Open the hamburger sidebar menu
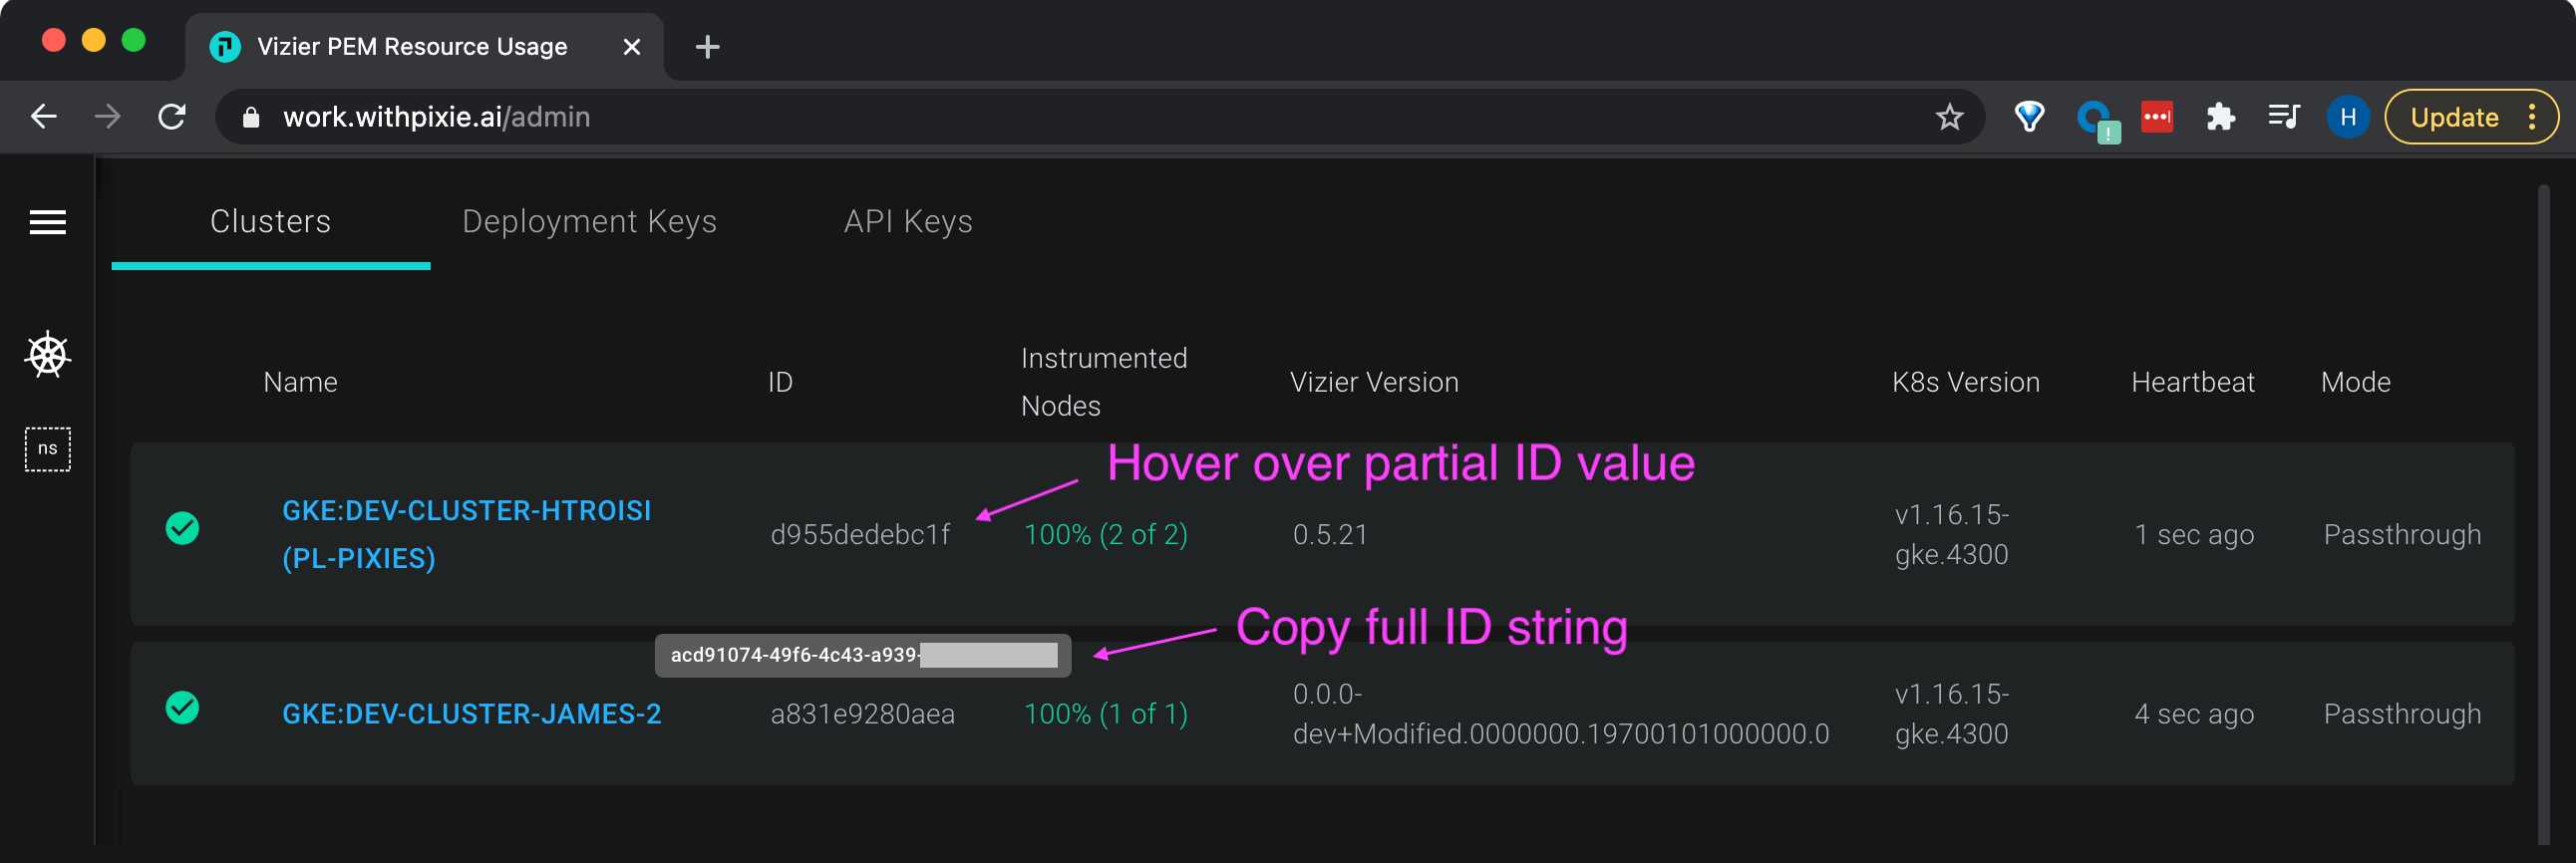The width and height of the screenshot is (2576, 863). (x=47, y=222)
